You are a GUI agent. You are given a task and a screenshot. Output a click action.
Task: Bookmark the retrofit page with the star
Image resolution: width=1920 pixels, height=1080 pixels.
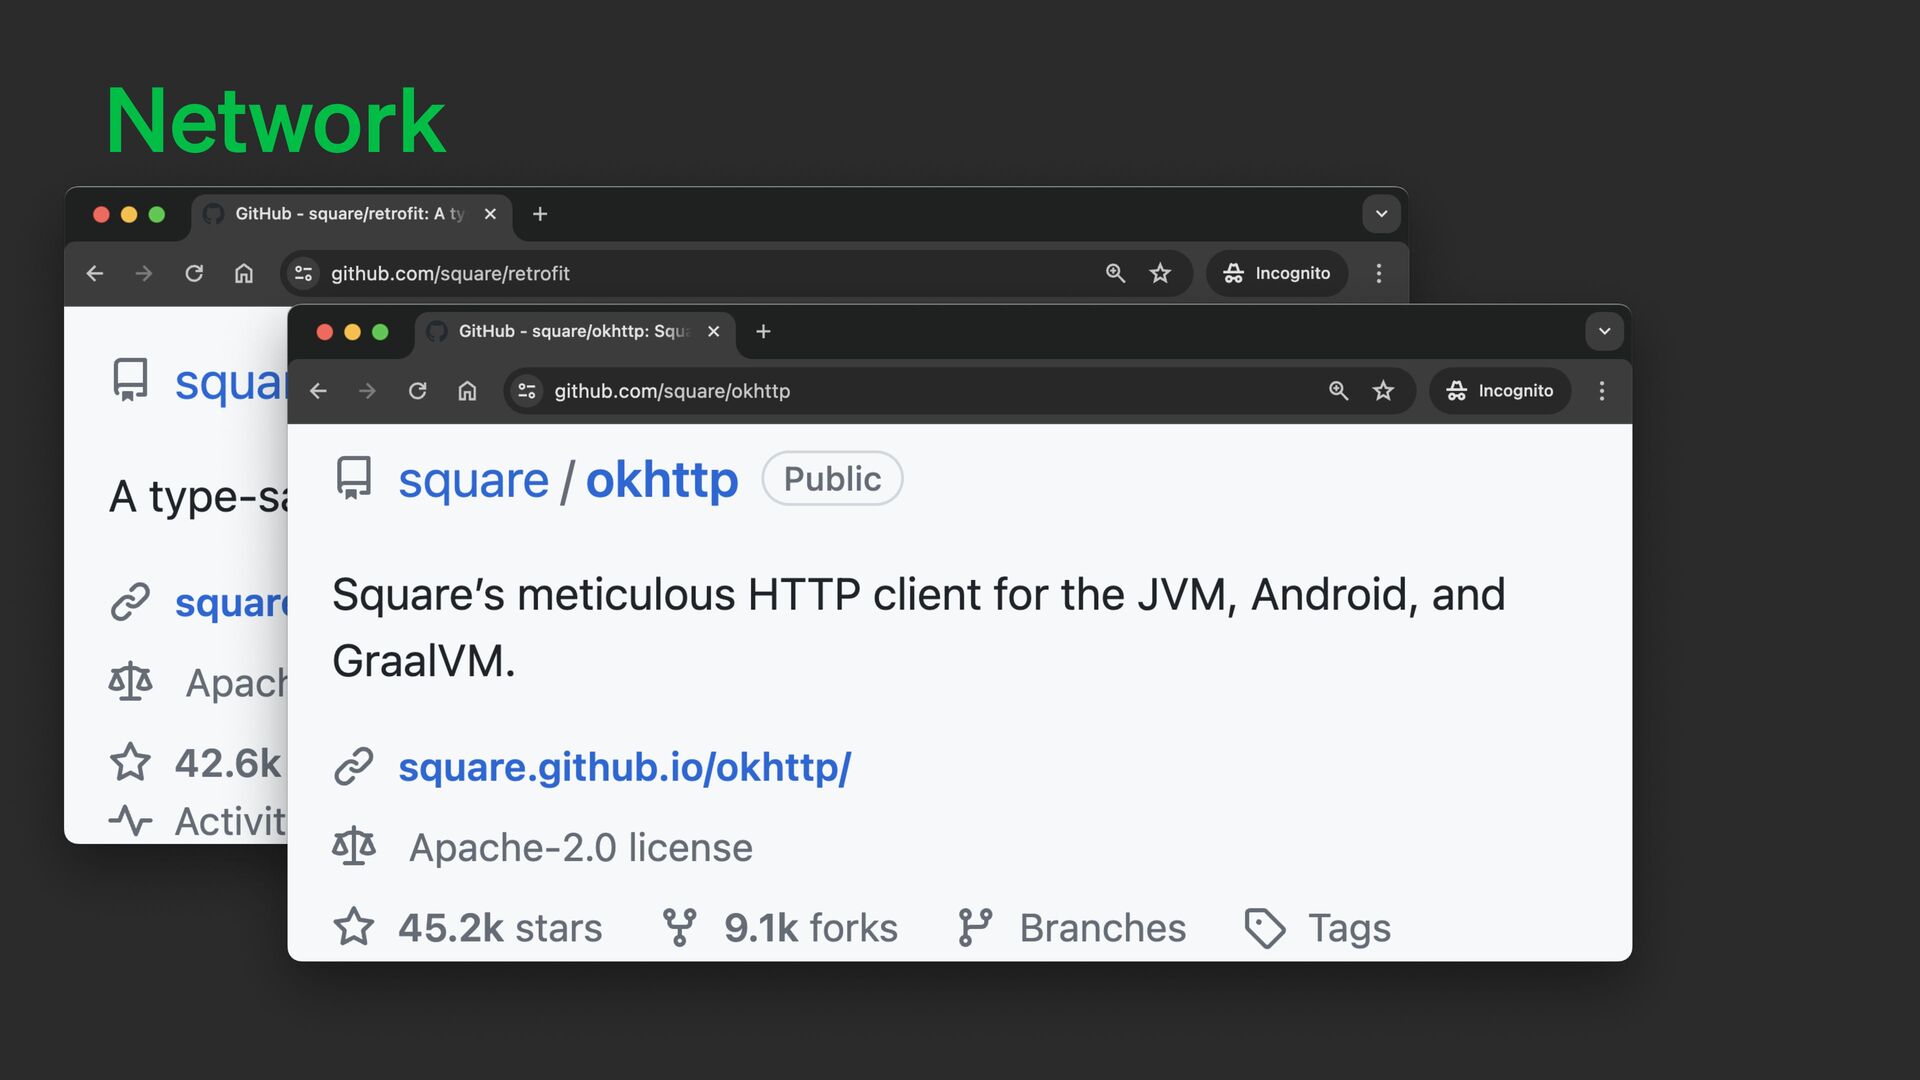coord(1160,273)
